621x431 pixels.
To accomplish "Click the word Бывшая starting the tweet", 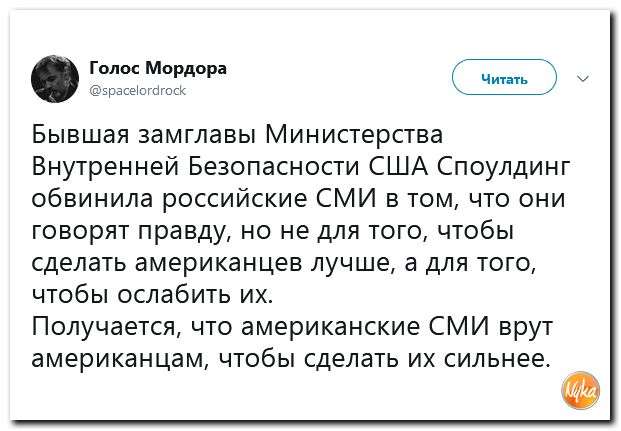I will point(80,134).
